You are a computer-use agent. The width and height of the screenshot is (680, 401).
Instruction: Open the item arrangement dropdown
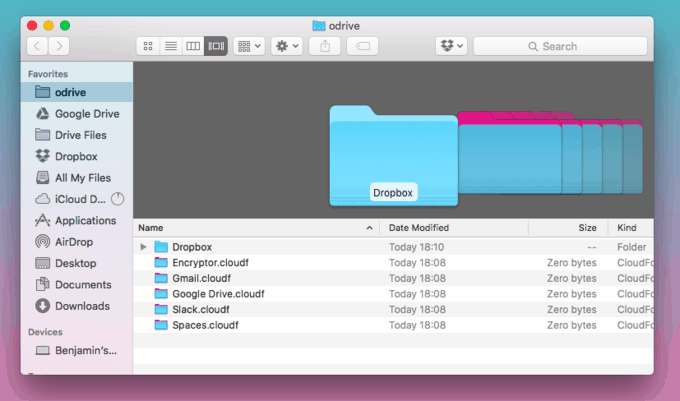tap(249, 46)
